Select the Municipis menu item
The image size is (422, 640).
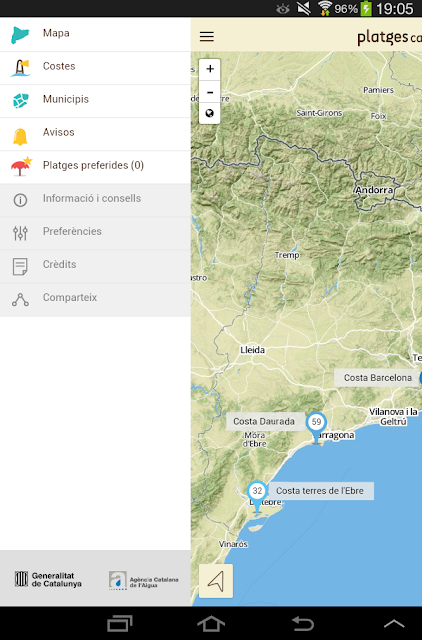coord(96,101)
